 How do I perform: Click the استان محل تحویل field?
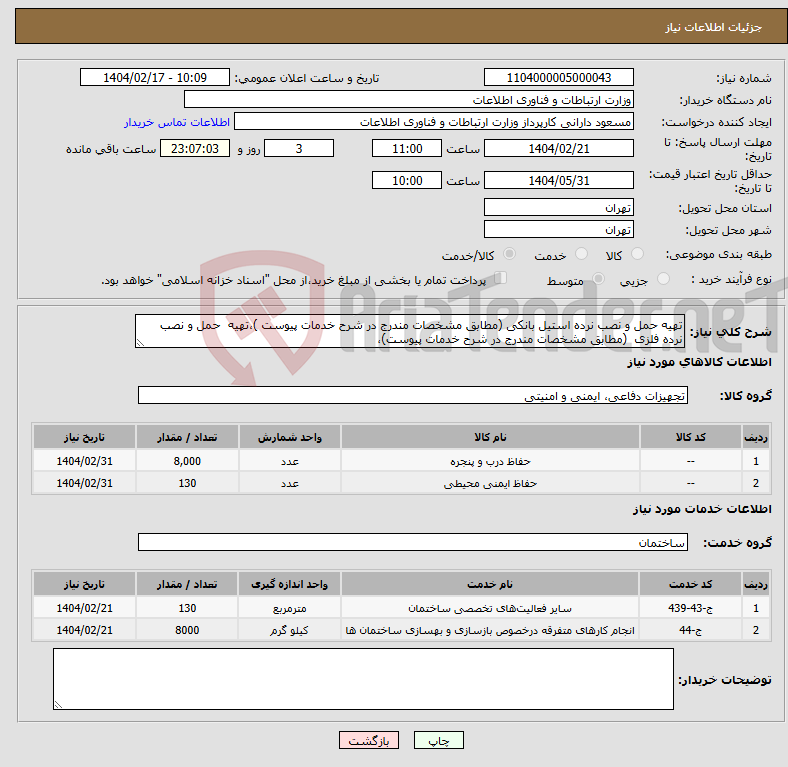pyautogui.click(x=558, y=207)
